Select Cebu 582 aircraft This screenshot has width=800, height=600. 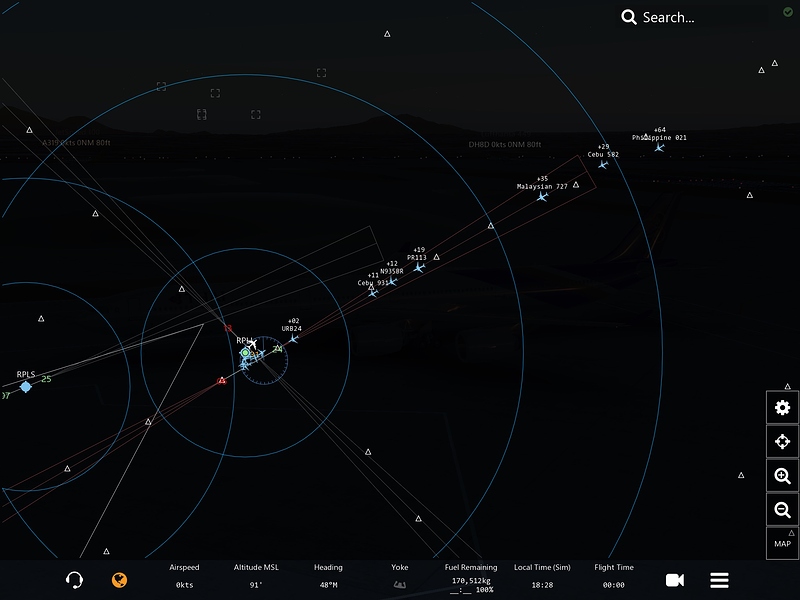603,164
